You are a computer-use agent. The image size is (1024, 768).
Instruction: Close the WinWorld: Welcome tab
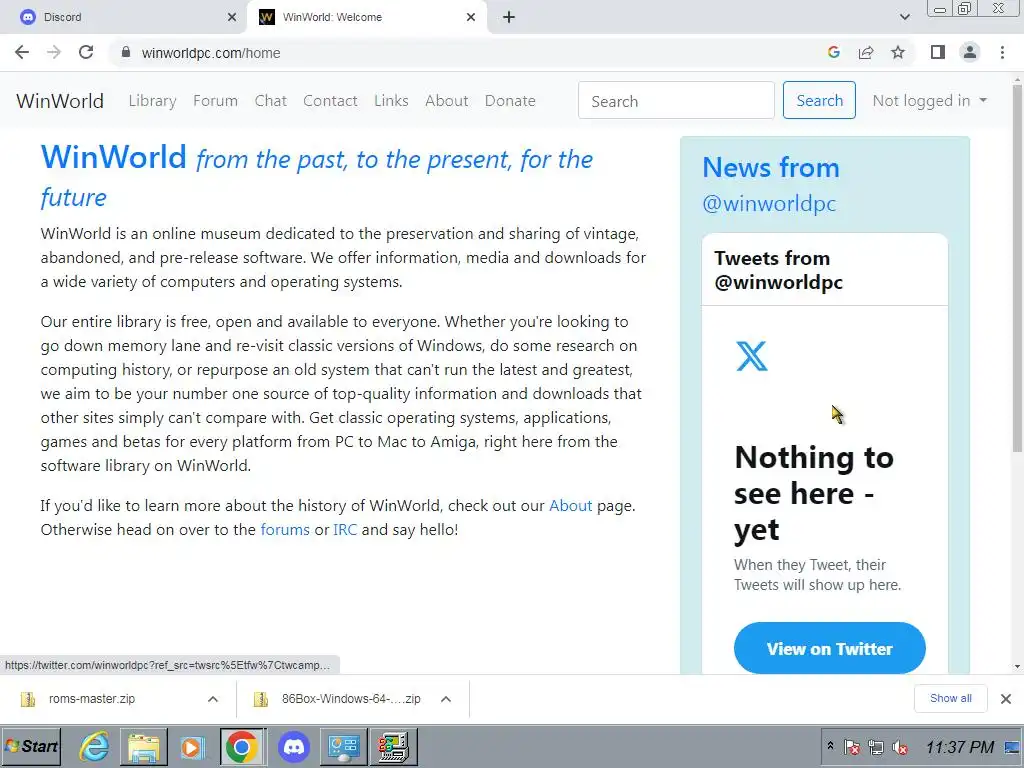pos(471,17)
